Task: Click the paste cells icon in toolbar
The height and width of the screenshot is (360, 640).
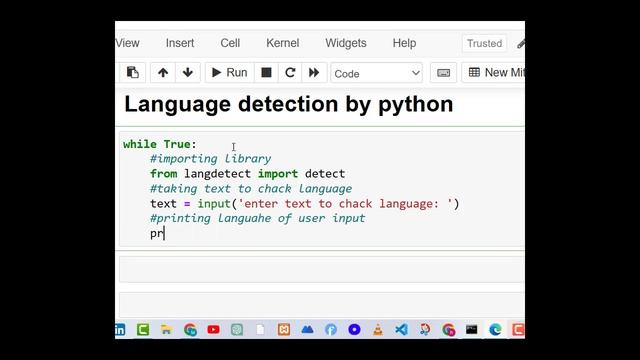Action: coord(132,73)
